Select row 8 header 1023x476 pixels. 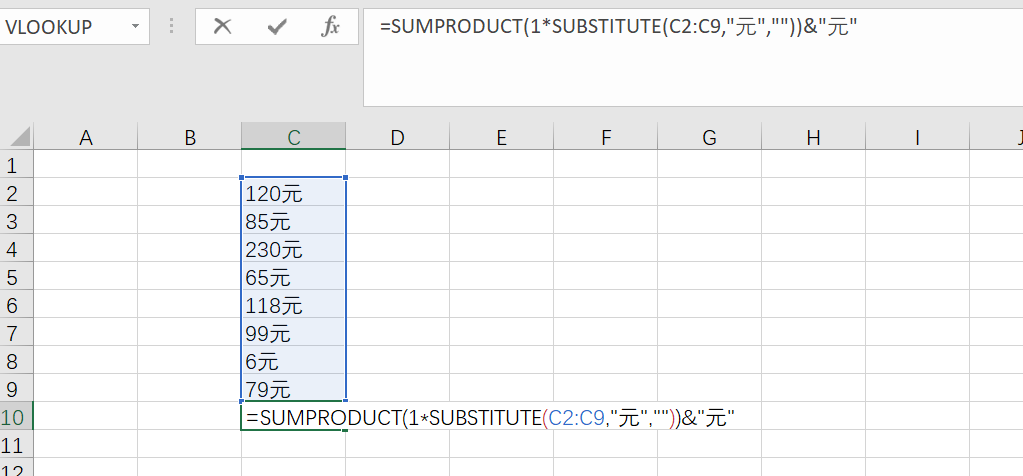coord(16,361)
